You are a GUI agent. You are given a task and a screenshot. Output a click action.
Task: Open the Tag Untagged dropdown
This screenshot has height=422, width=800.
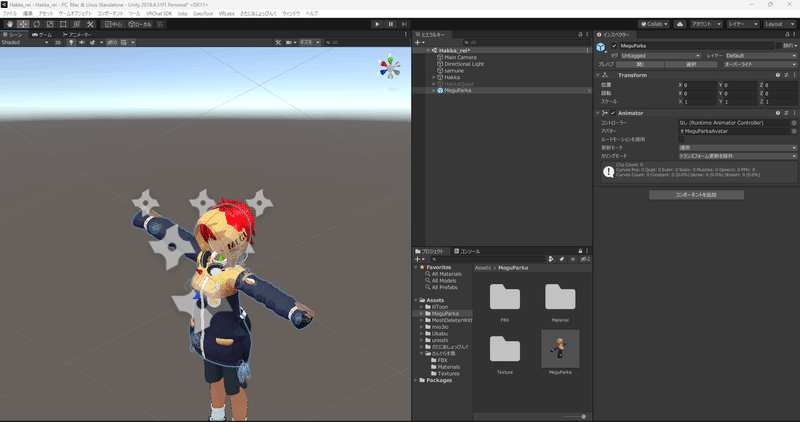tap(660, 56)
